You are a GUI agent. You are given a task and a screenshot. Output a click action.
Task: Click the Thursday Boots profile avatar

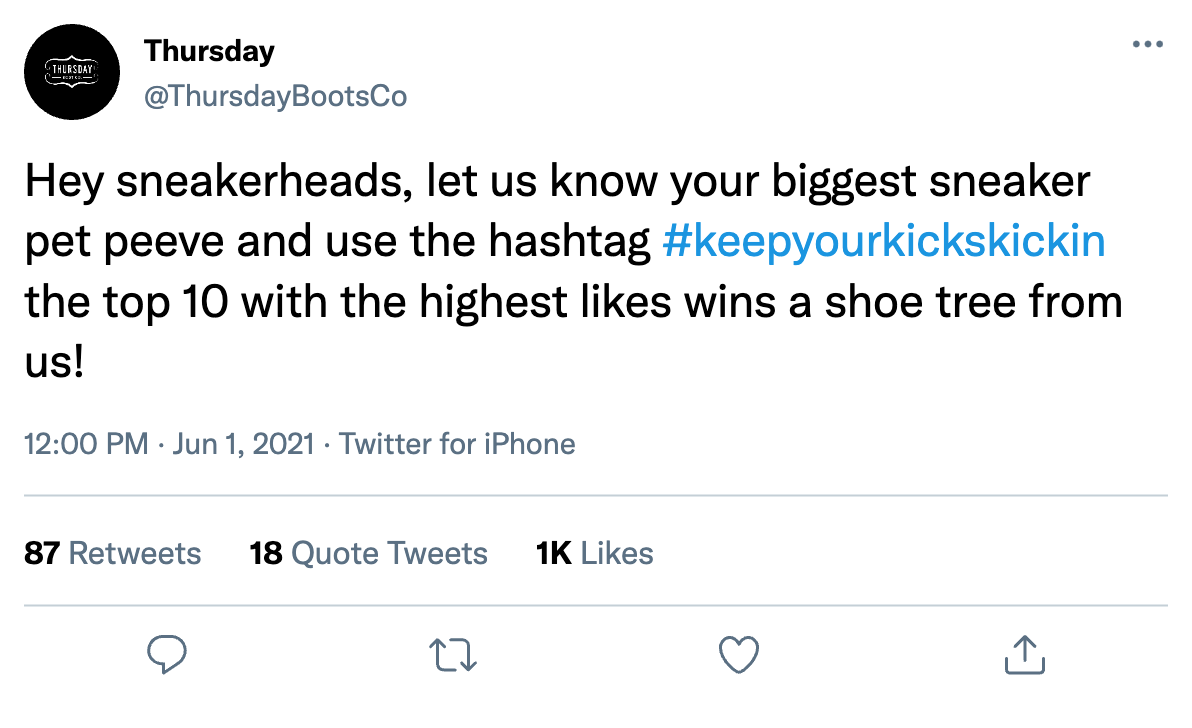72,72
